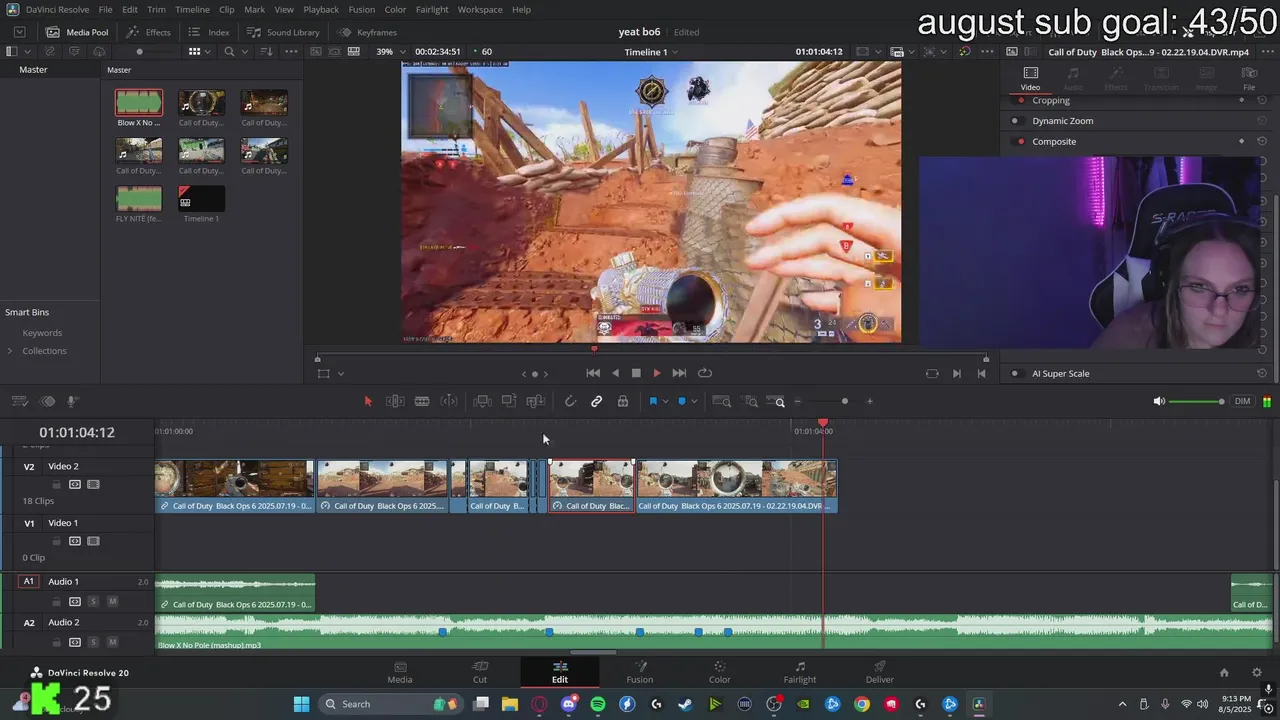Screen dimensions: 1280x720
Task: Open the Fairlight menu
Action: 432,9
